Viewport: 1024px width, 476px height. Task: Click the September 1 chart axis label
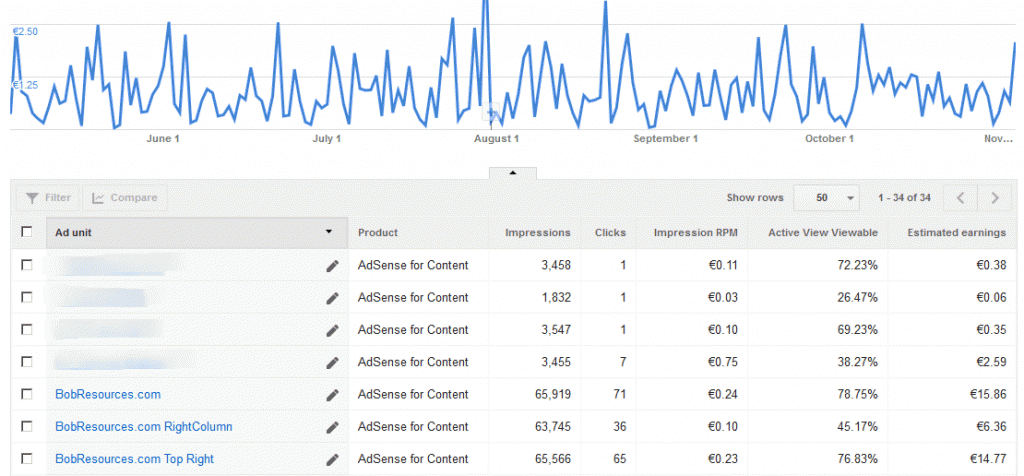(665, 139)
